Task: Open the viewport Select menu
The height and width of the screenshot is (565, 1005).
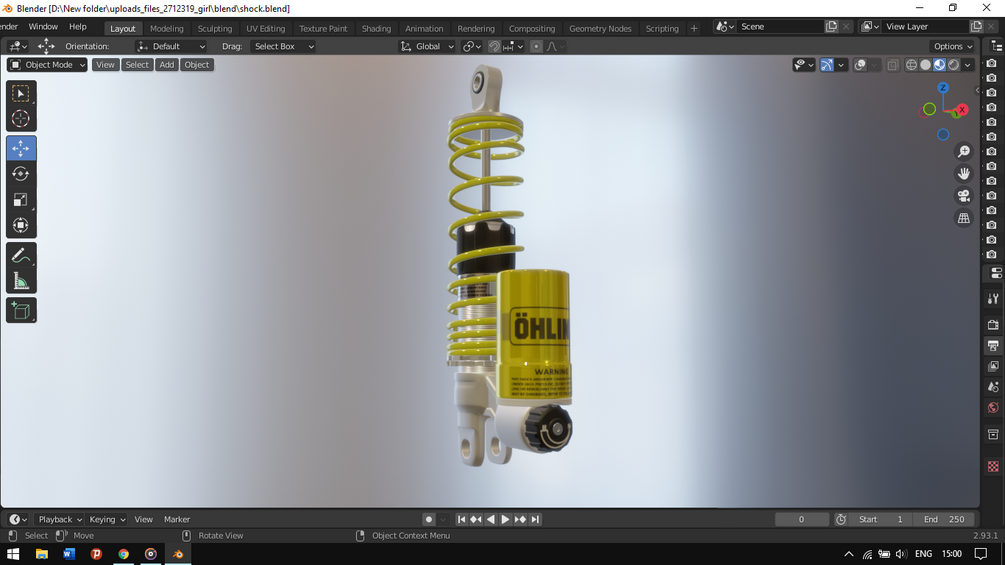Action: click(137, 65)
